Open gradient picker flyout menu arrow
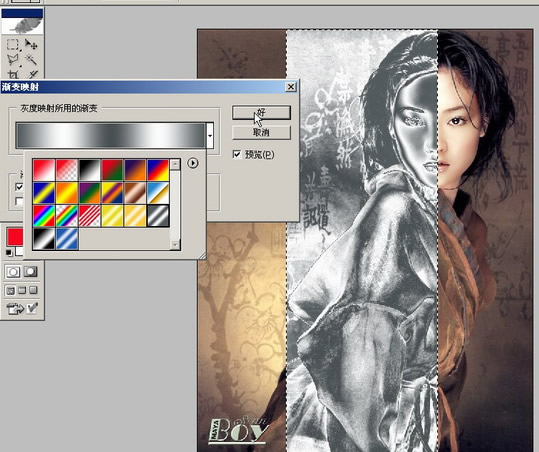539x452 pixels. 193,163
